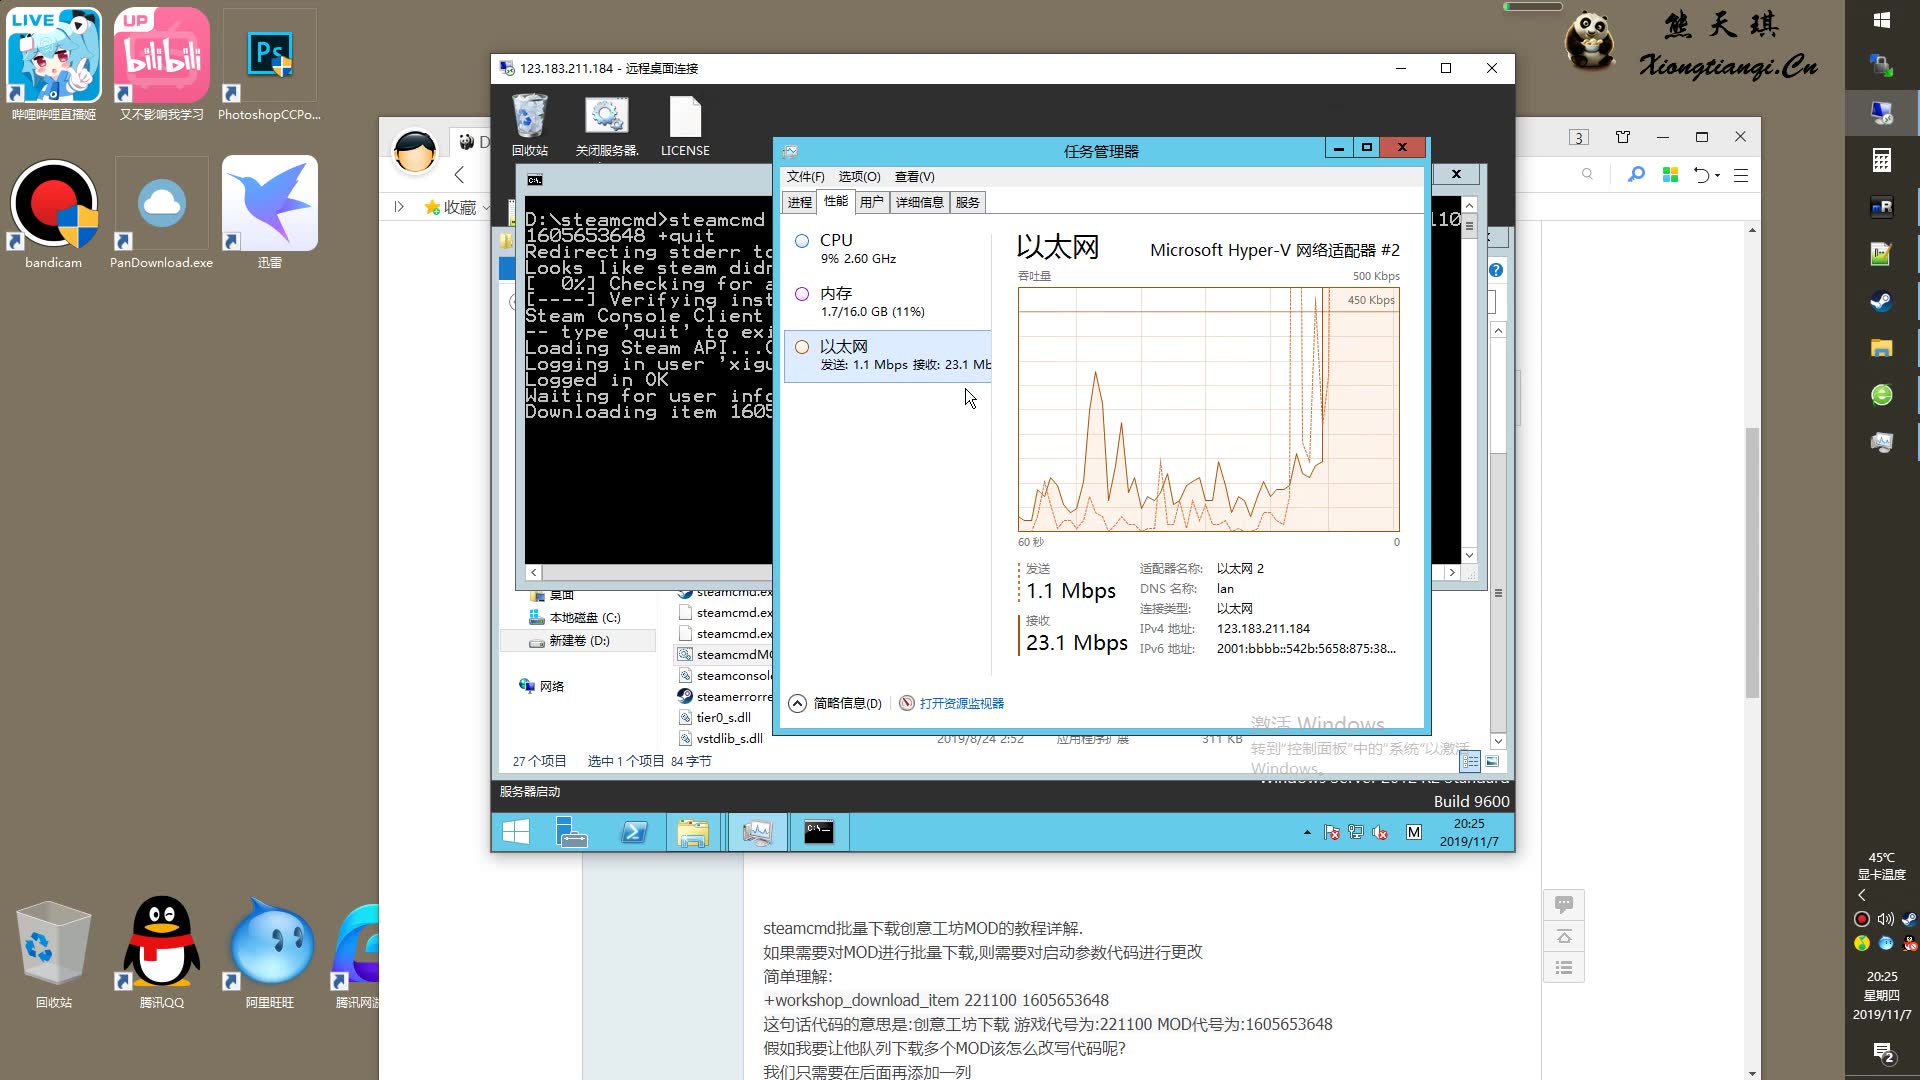This screenshot has height=1080, width=1920.
Task: Launch the PhotoshopCCPo... desktop shortcut
Action: tap(269, 64)
